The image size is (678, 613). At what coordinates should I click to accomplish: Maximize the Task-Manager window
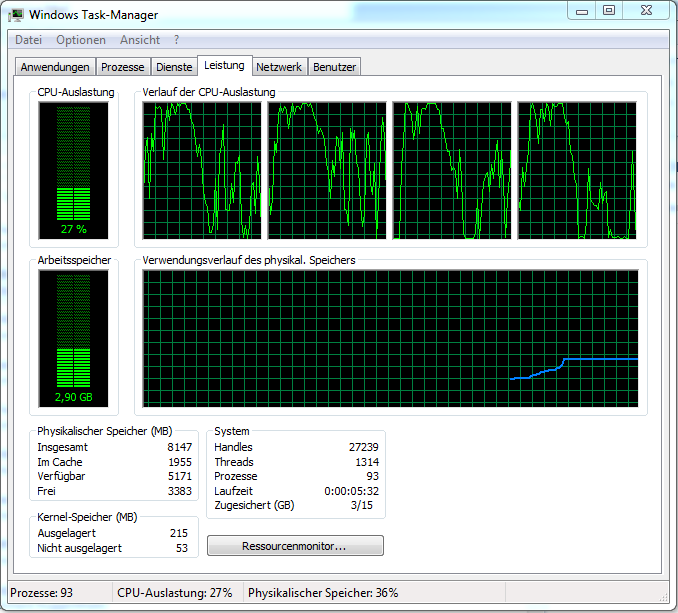click(609, 11)
